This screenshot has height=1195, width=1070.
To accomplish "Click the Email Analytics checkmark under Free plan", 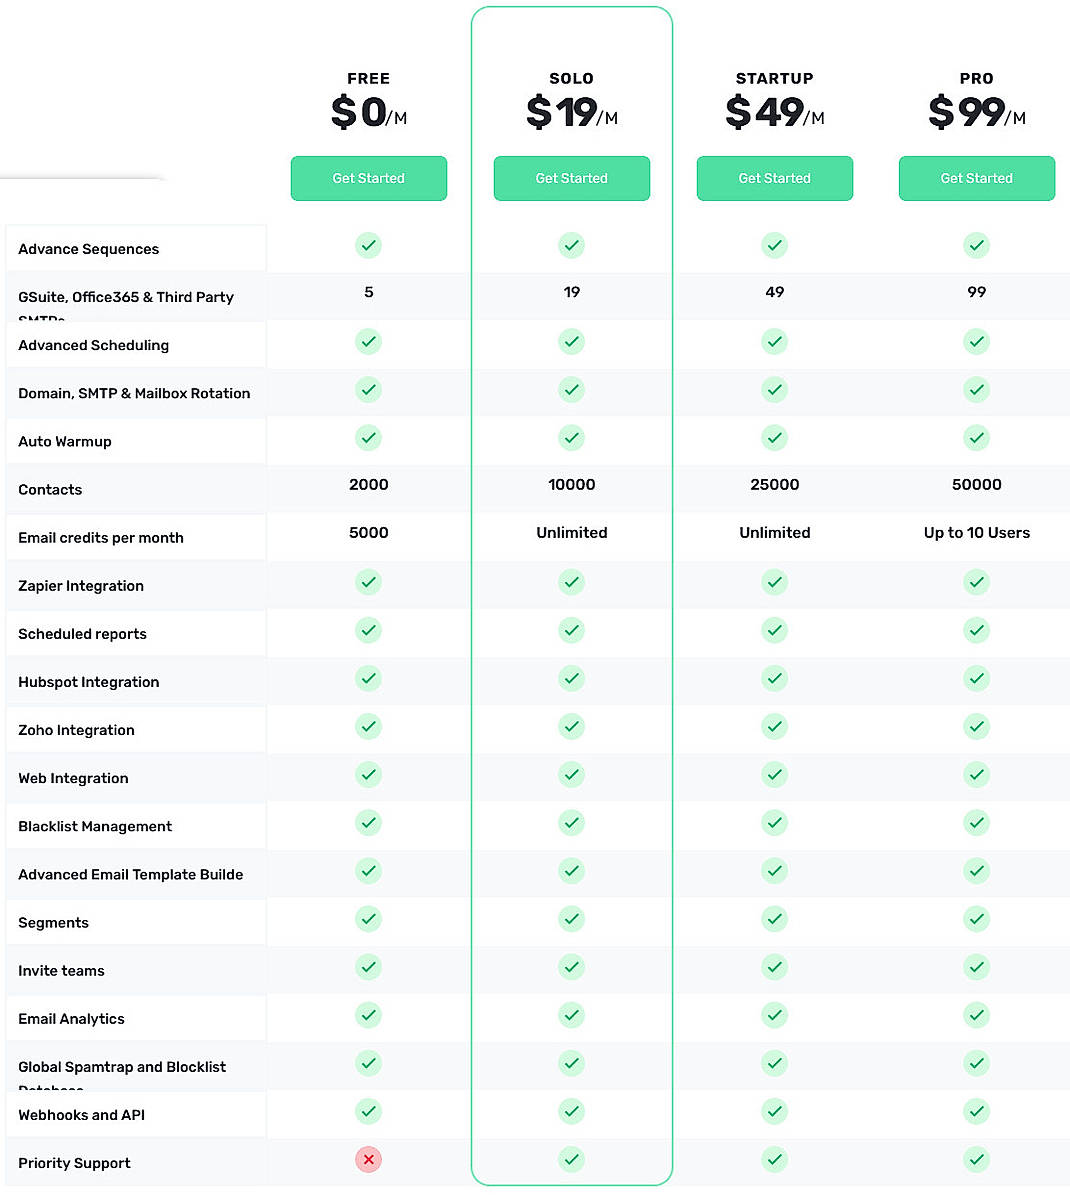I will click(368, 1015).
